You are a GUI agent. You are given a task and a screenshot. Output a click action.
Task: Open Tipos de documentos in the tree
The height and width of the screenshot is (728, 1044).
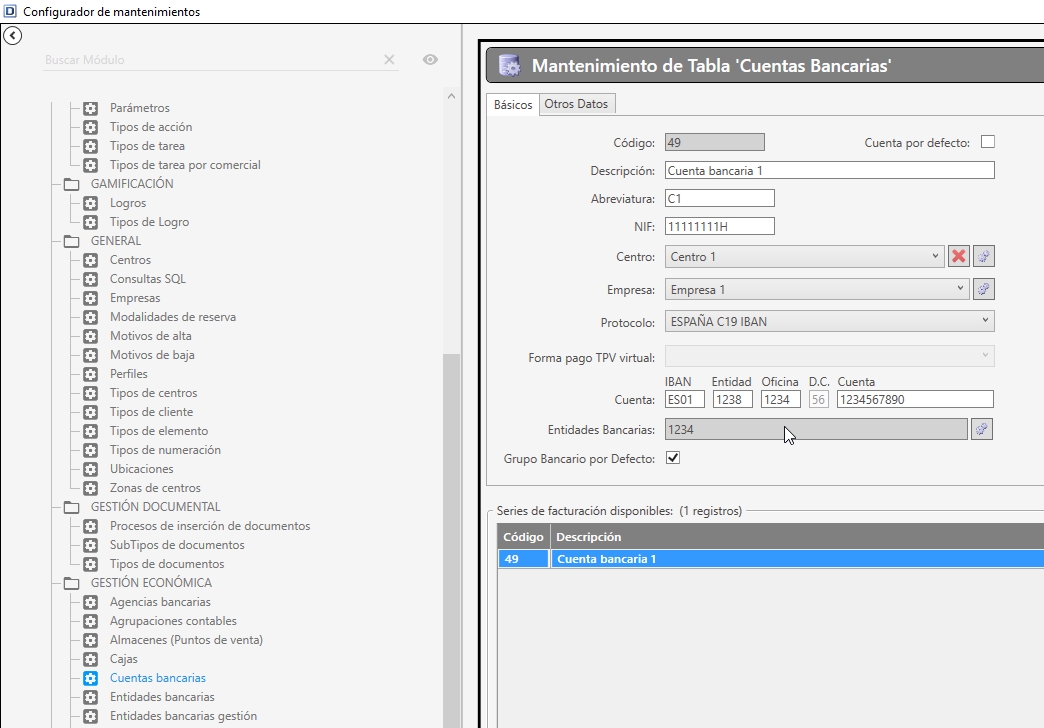167,564
